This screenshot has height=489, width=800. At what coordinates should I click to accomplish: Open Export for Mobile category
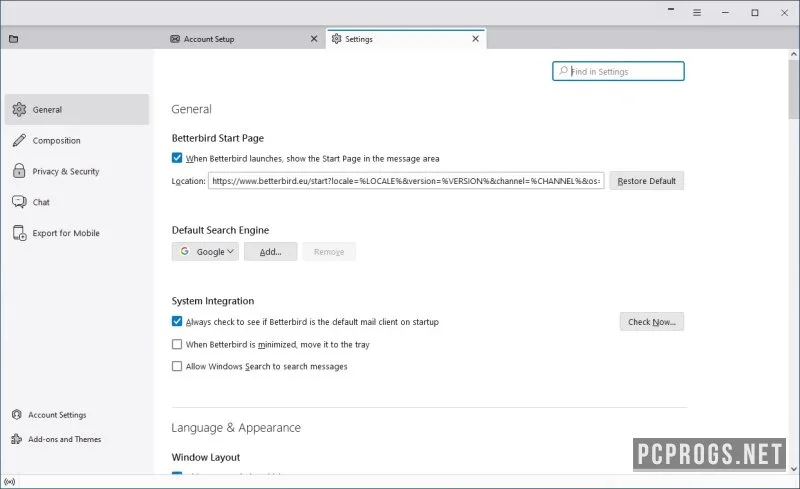click(77, 233)
